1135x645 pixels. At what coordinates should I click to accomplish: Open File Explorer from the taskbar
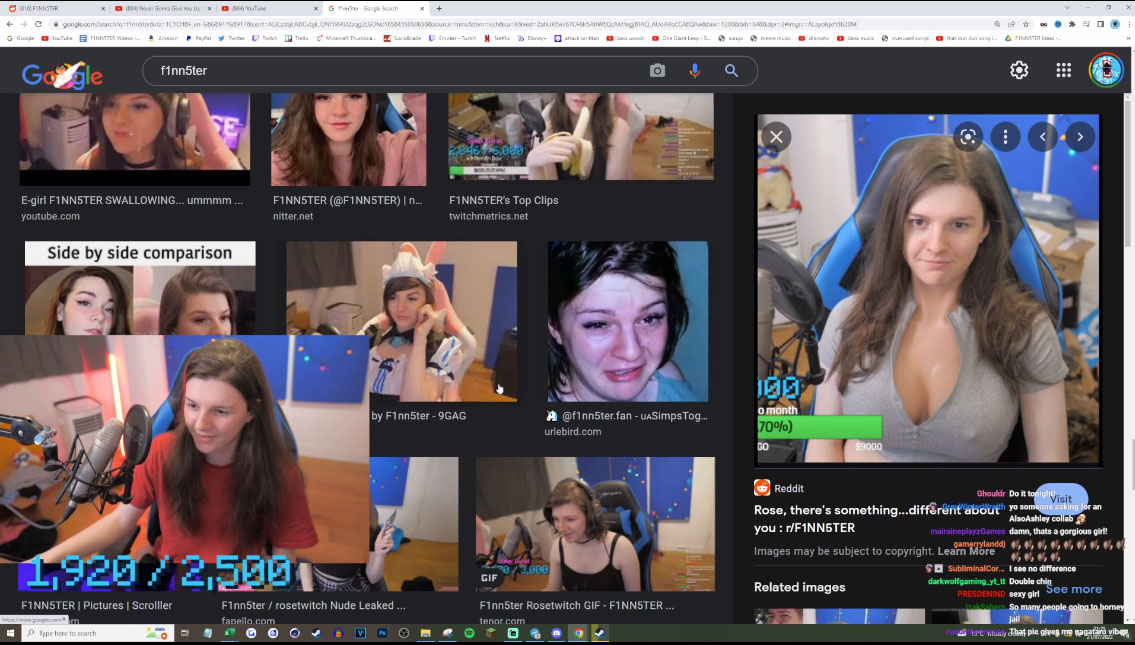pyautogui.click(x=426, y=633)
